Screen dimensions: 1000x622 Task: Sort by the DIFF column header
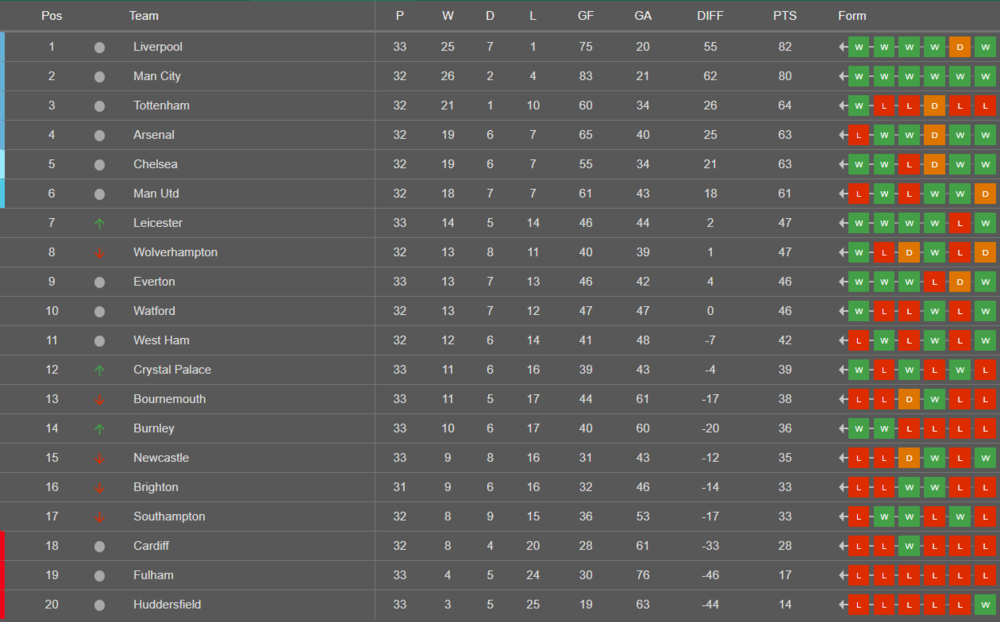point(710,16)
